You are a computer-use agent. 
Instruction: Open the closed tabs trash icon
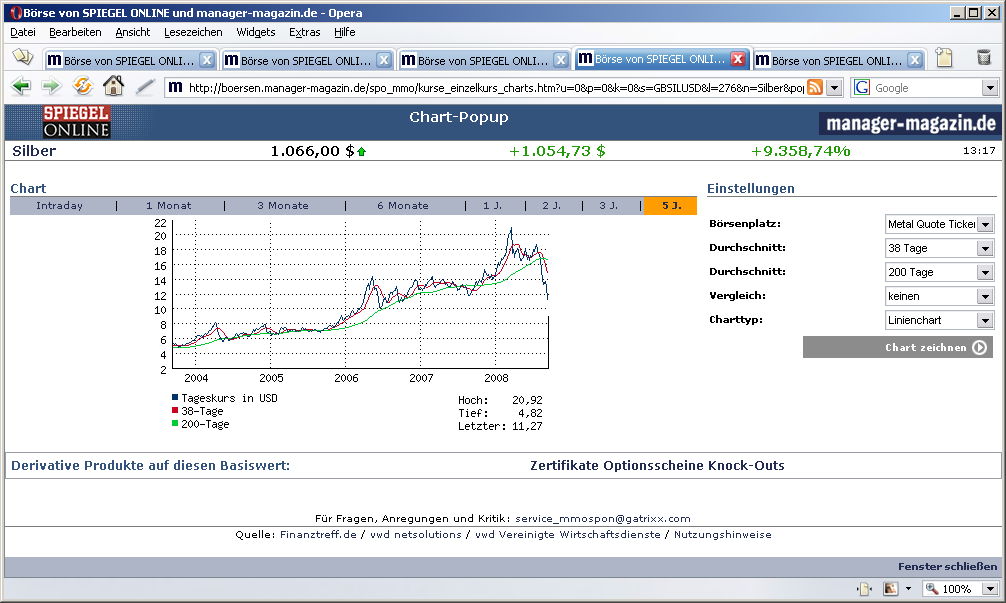pyautogui.click(x=984, y=58)
